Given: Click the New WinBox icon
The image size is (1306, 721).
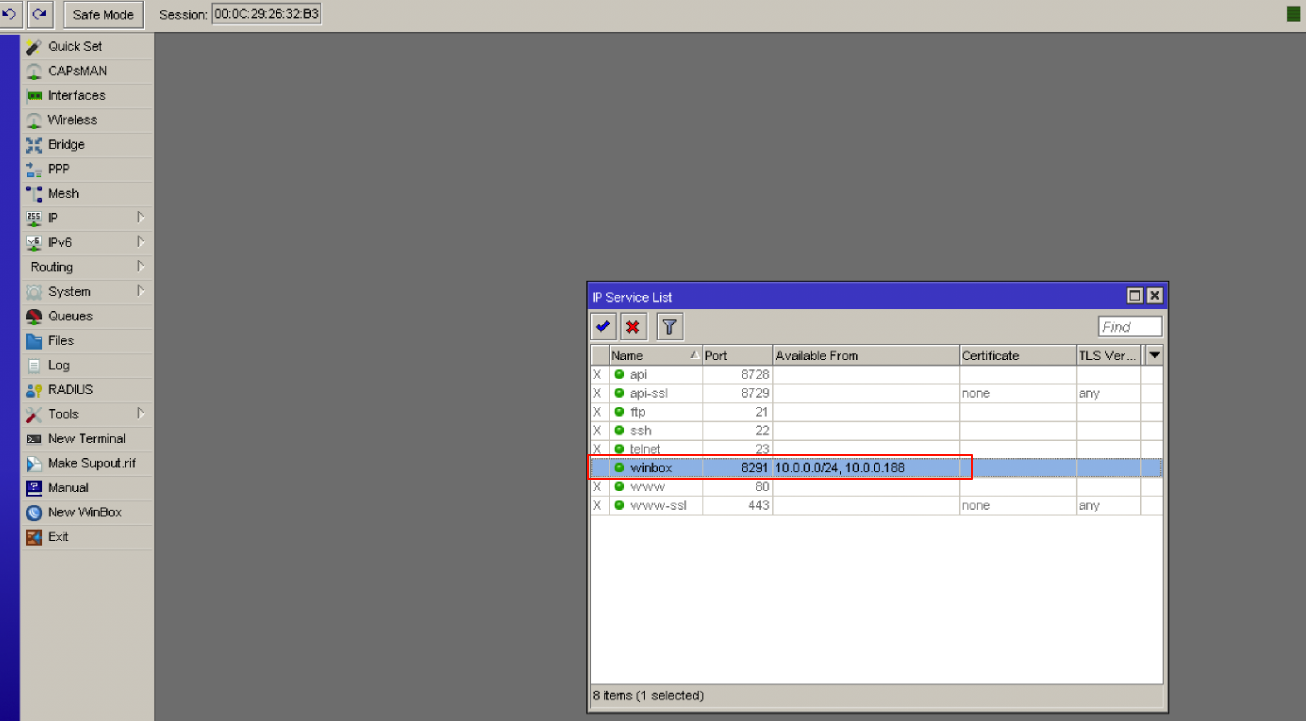Looking at the screenshot, I should (34, 512).
